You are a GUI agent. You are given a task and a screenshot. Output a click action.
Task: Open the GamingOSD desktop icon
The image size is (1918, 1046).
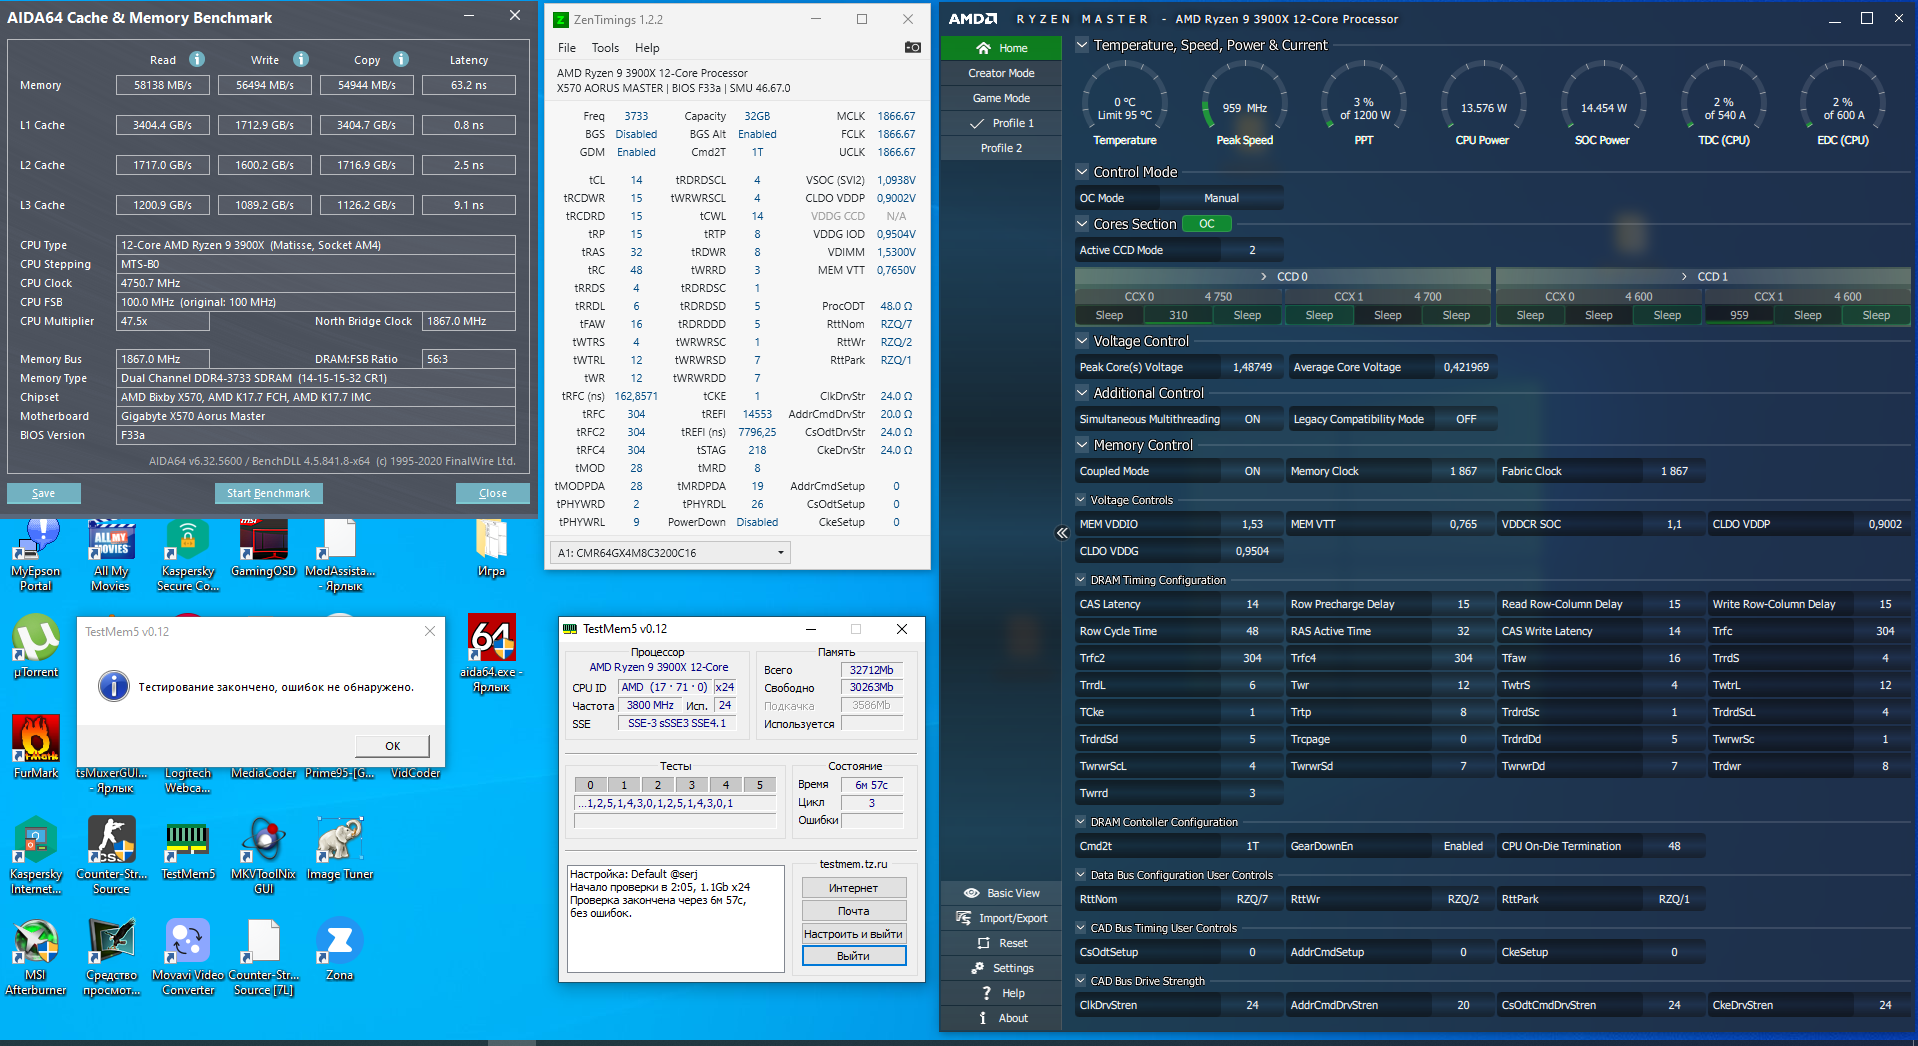pos(264,548)
